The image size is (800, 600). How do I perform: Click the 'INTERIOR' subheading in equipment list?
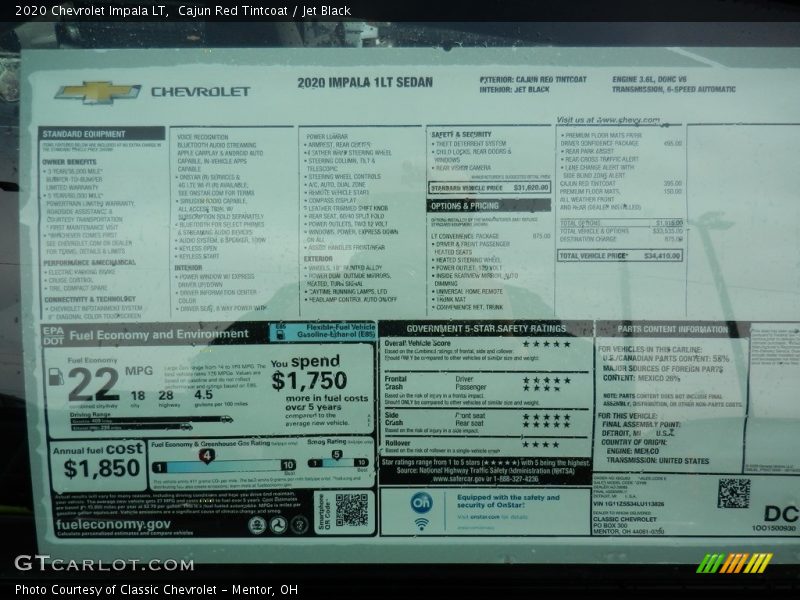[188, 268]
